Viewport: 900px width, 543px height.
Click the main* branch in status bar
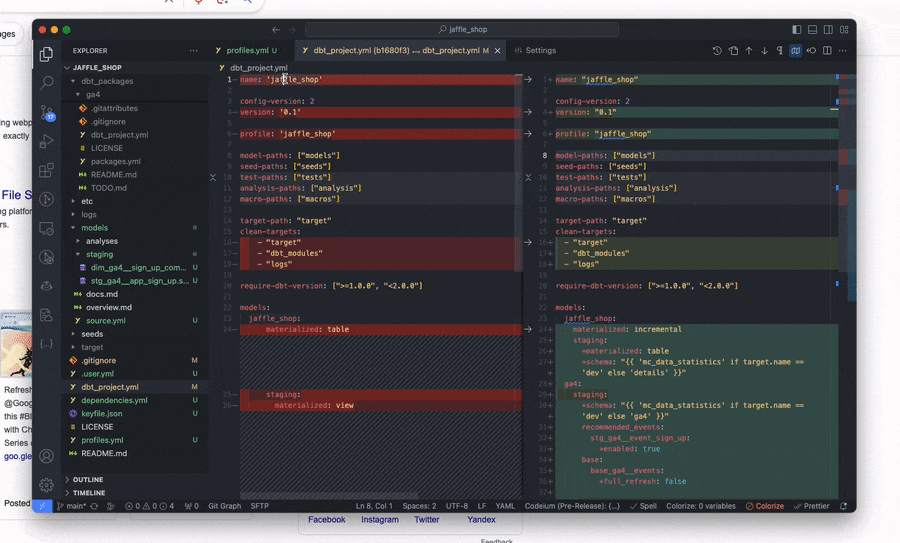click(71, 506)
